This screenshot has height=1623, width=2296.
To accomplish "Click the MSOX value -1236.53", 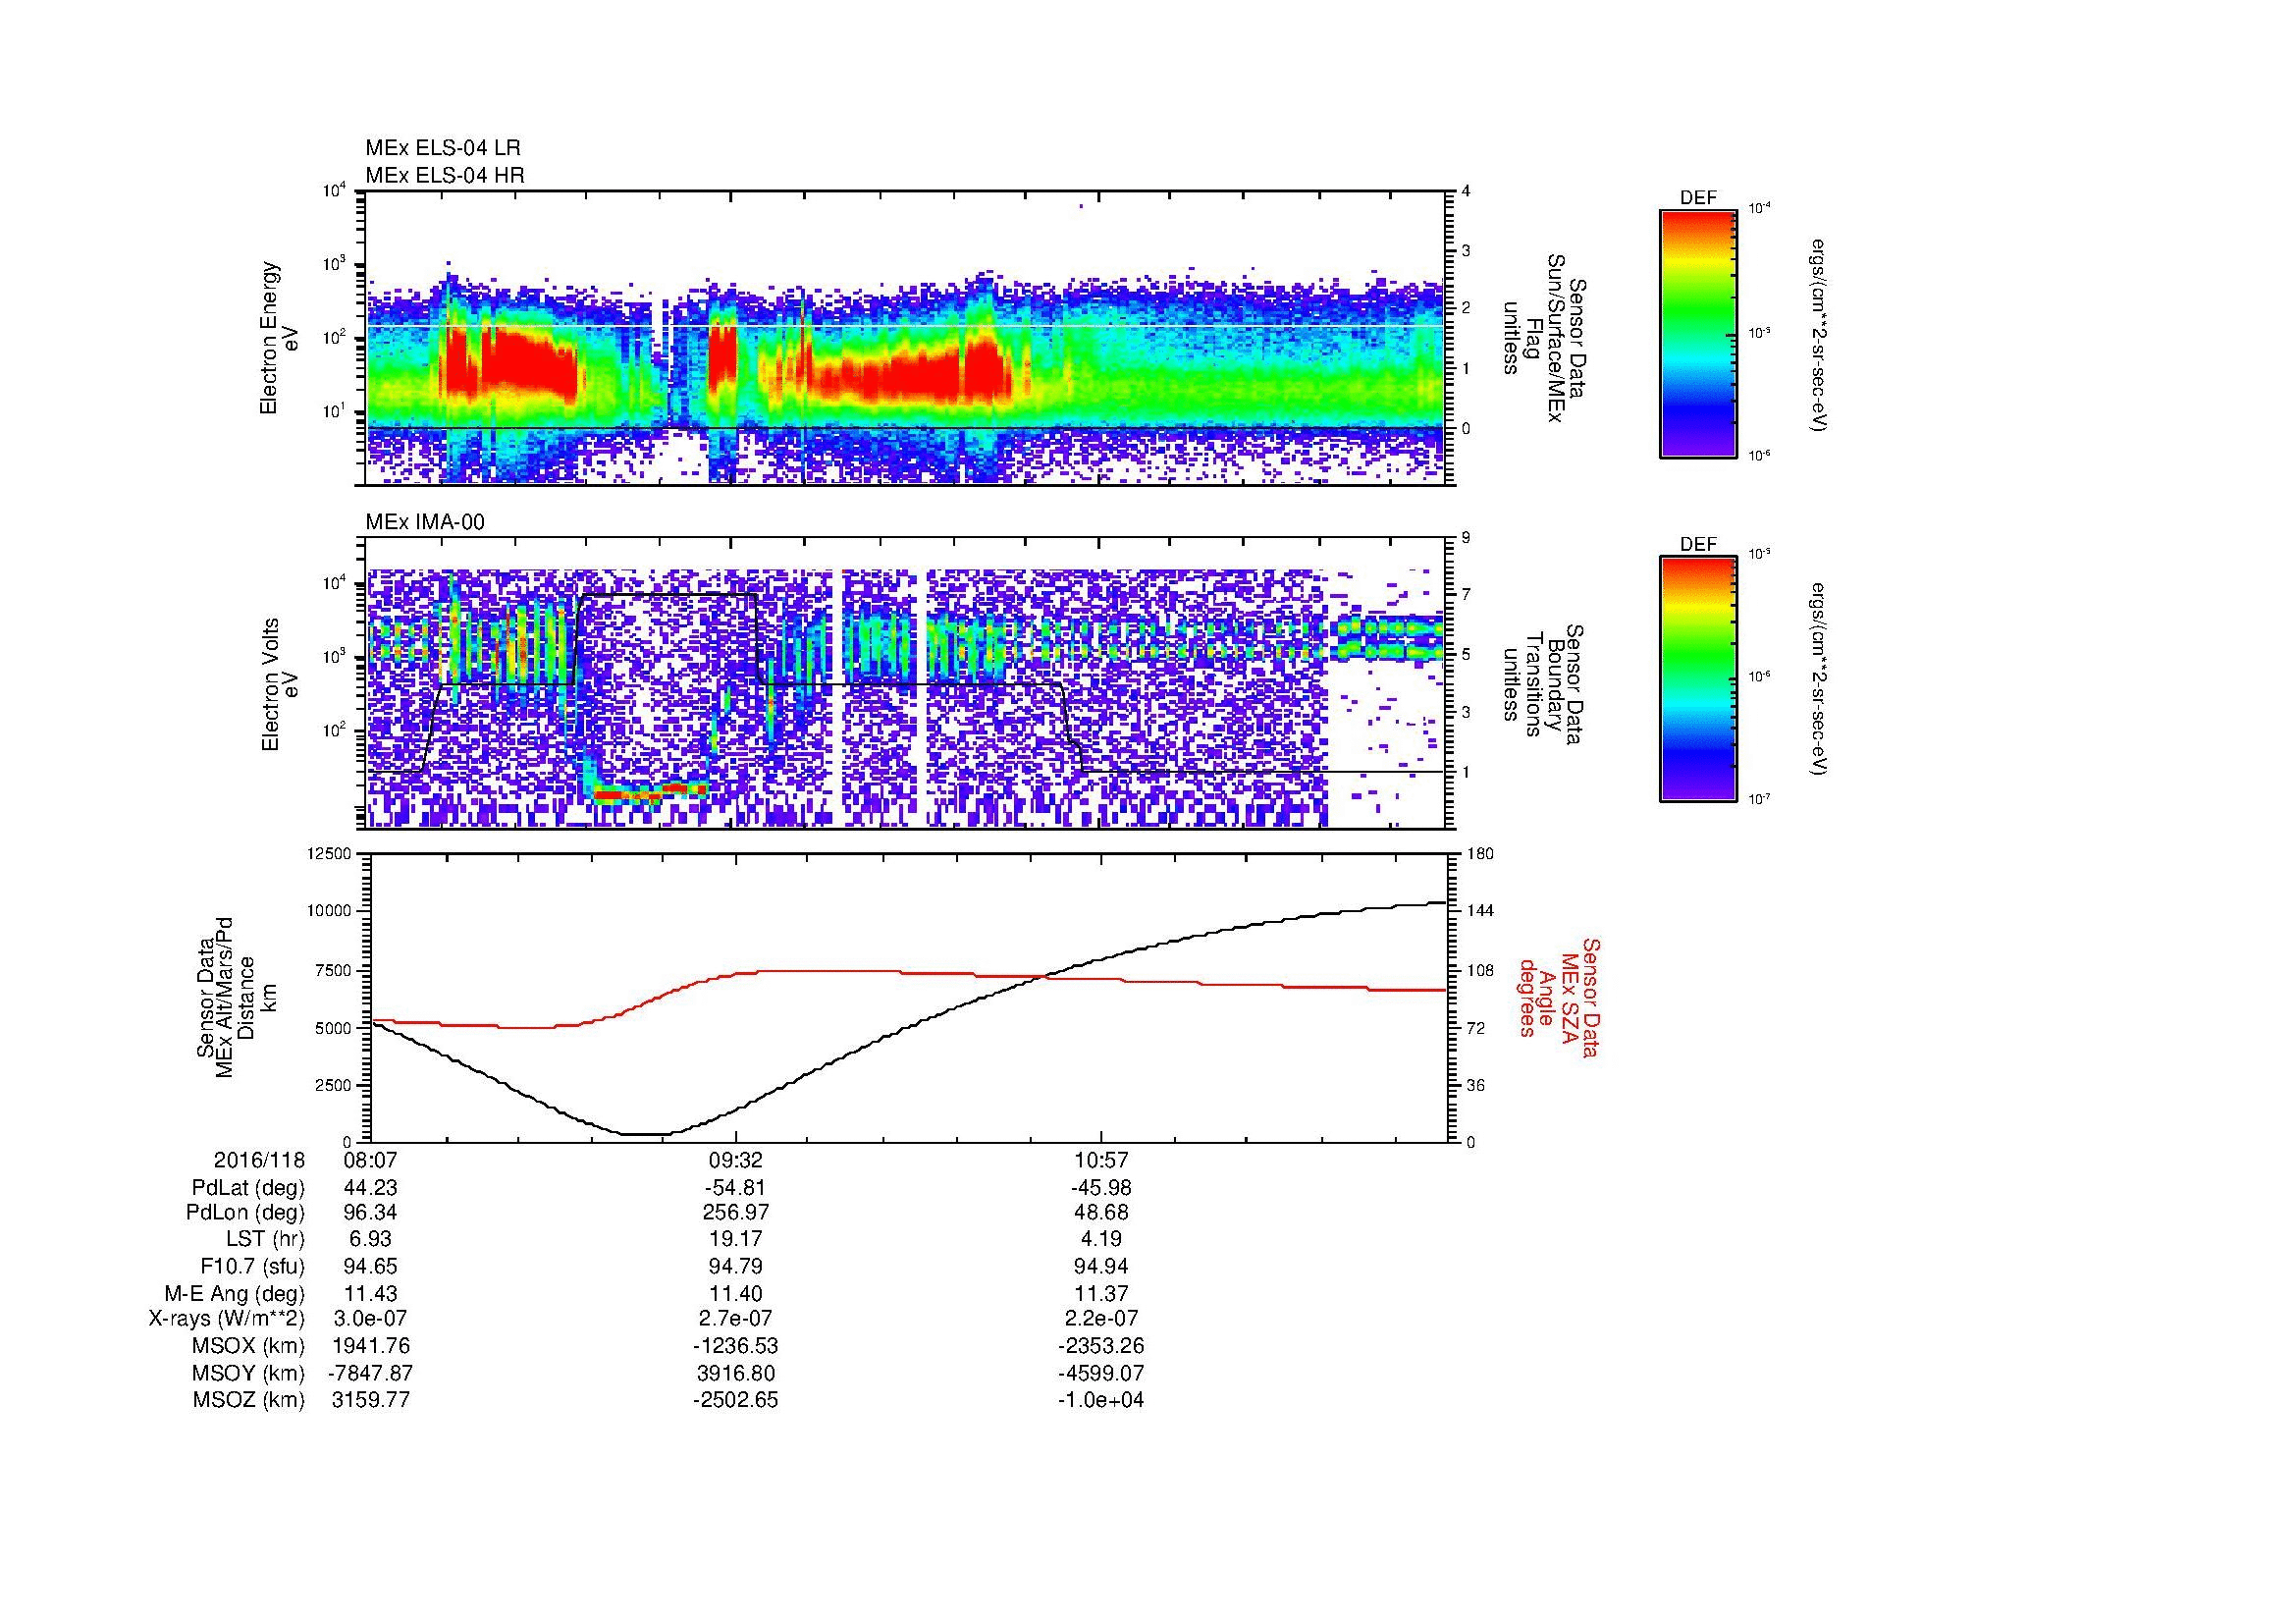I will 736,1346.
